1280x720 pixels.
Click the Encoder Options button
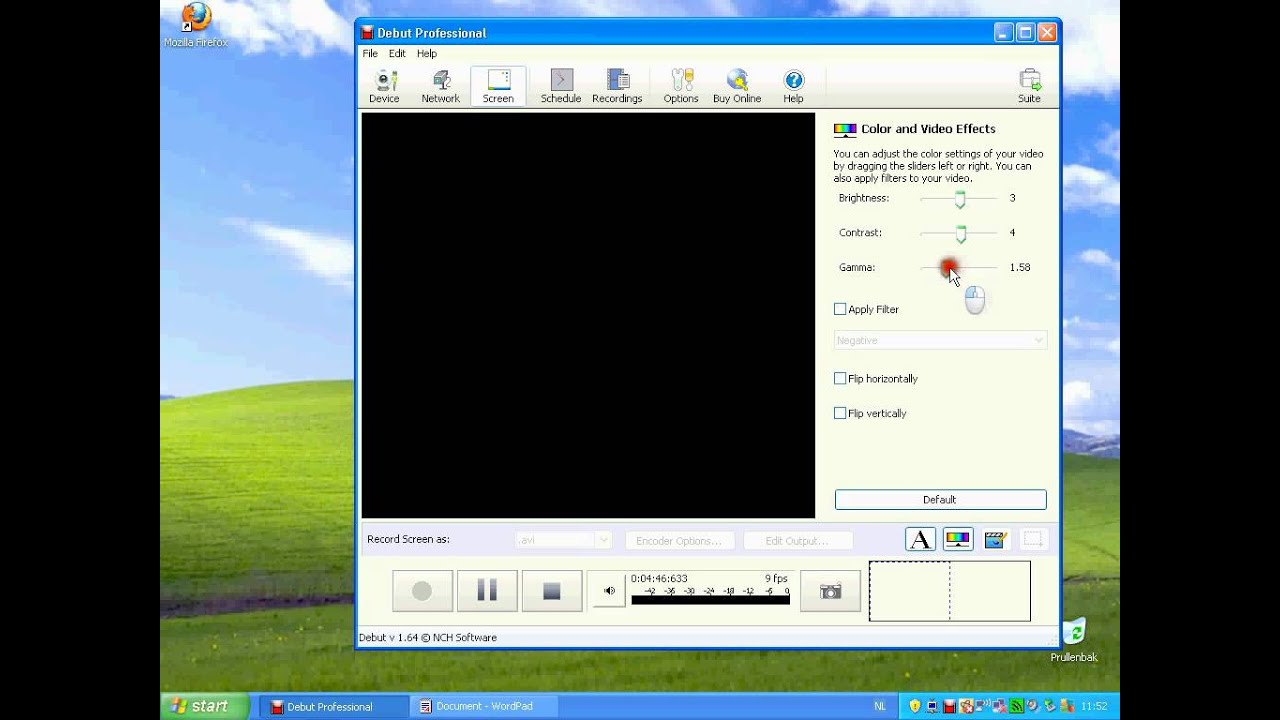pos(680,540)
